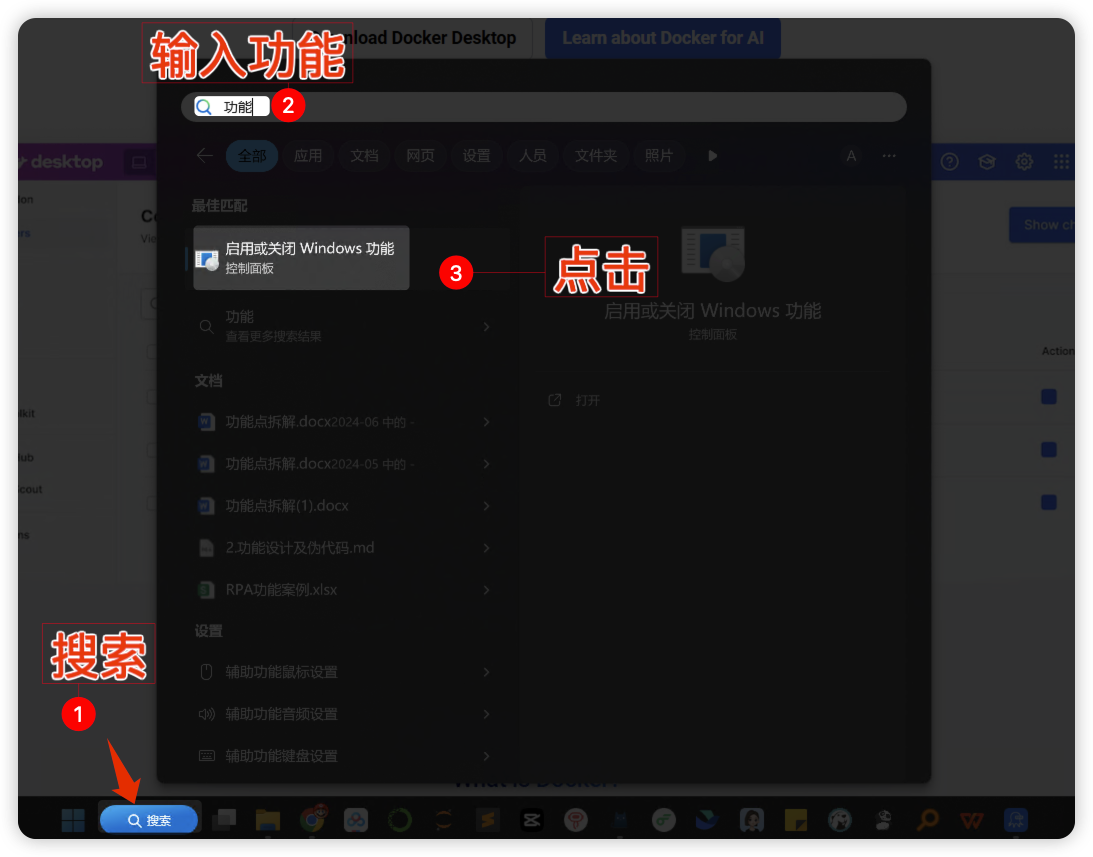Open the Windows Start menu
Image resolution: width=1093 pixels, height=857 pixels.
[x=73, y=820]
